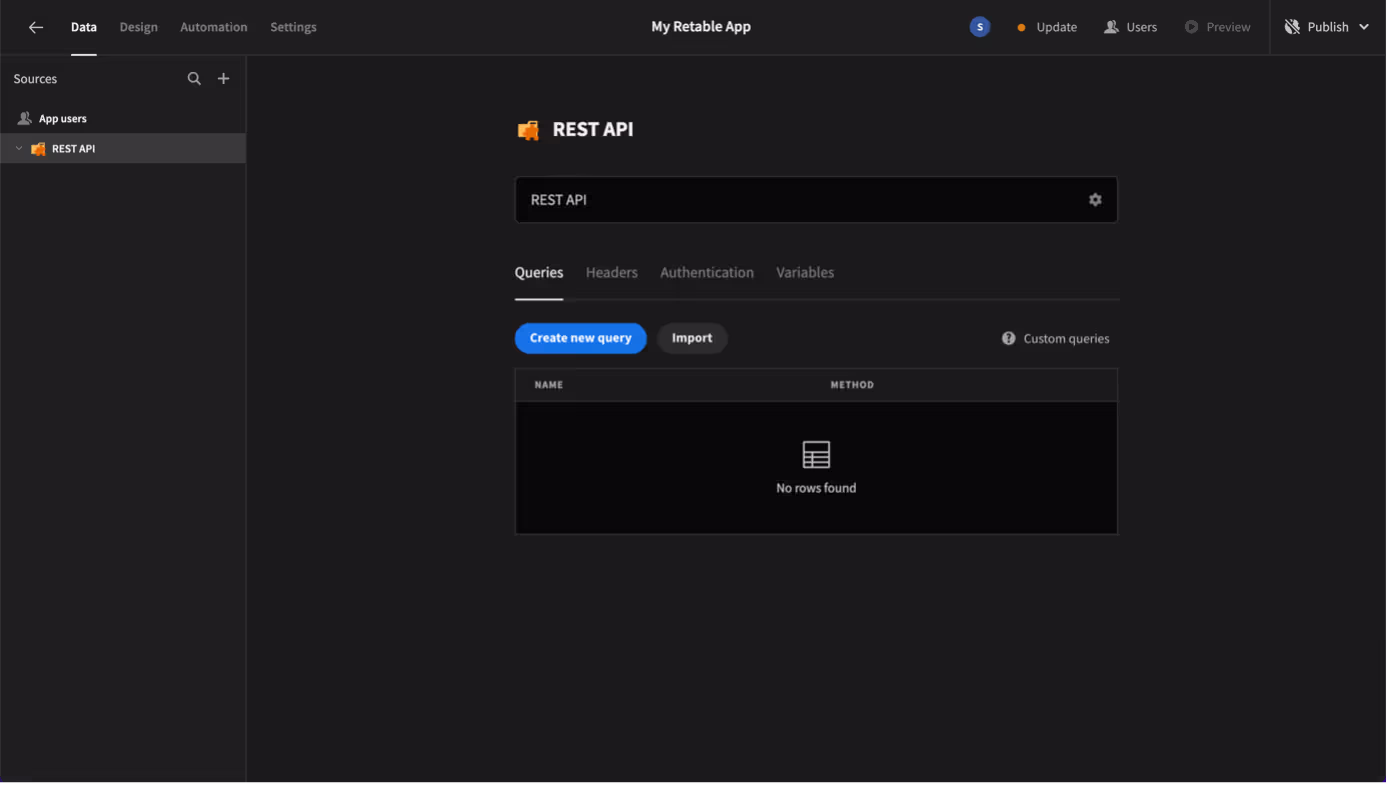This screenshot has height=785, width=1390.
Task: Click the orange REST API icon in sidebar
Action: point(38,149)
